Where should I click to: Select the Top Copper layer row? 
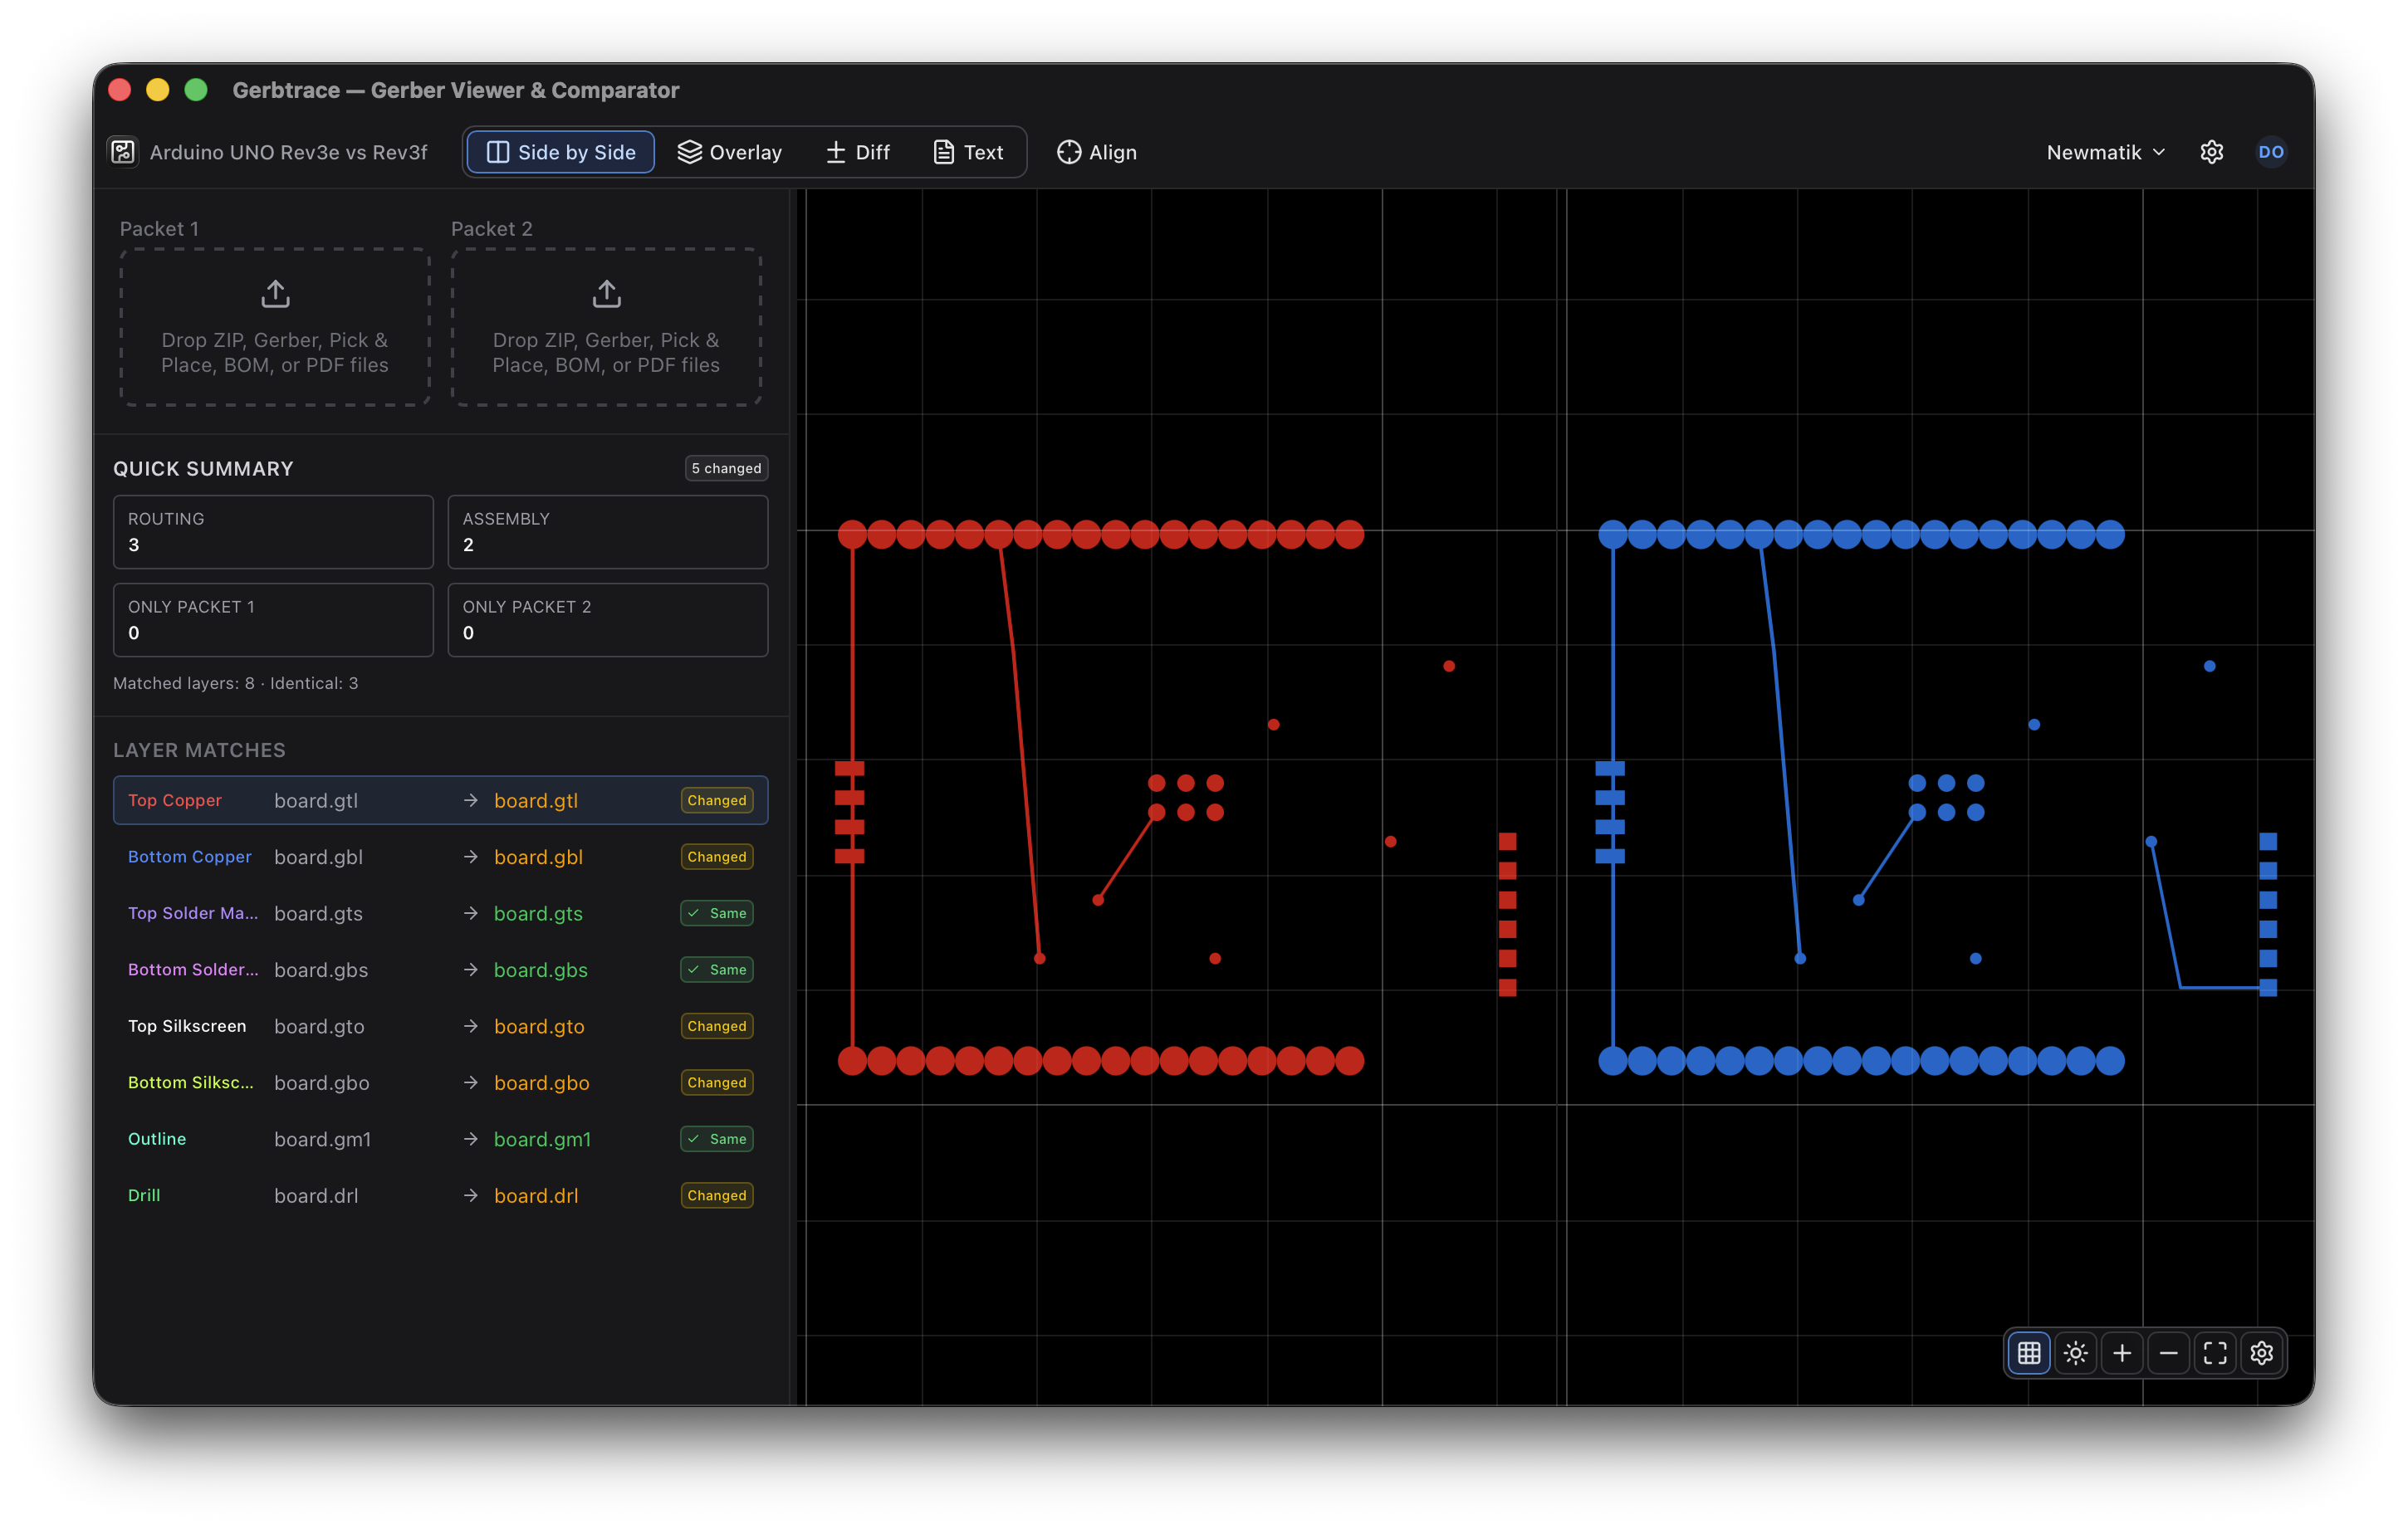pyautogui.click(x=441, y=800)
